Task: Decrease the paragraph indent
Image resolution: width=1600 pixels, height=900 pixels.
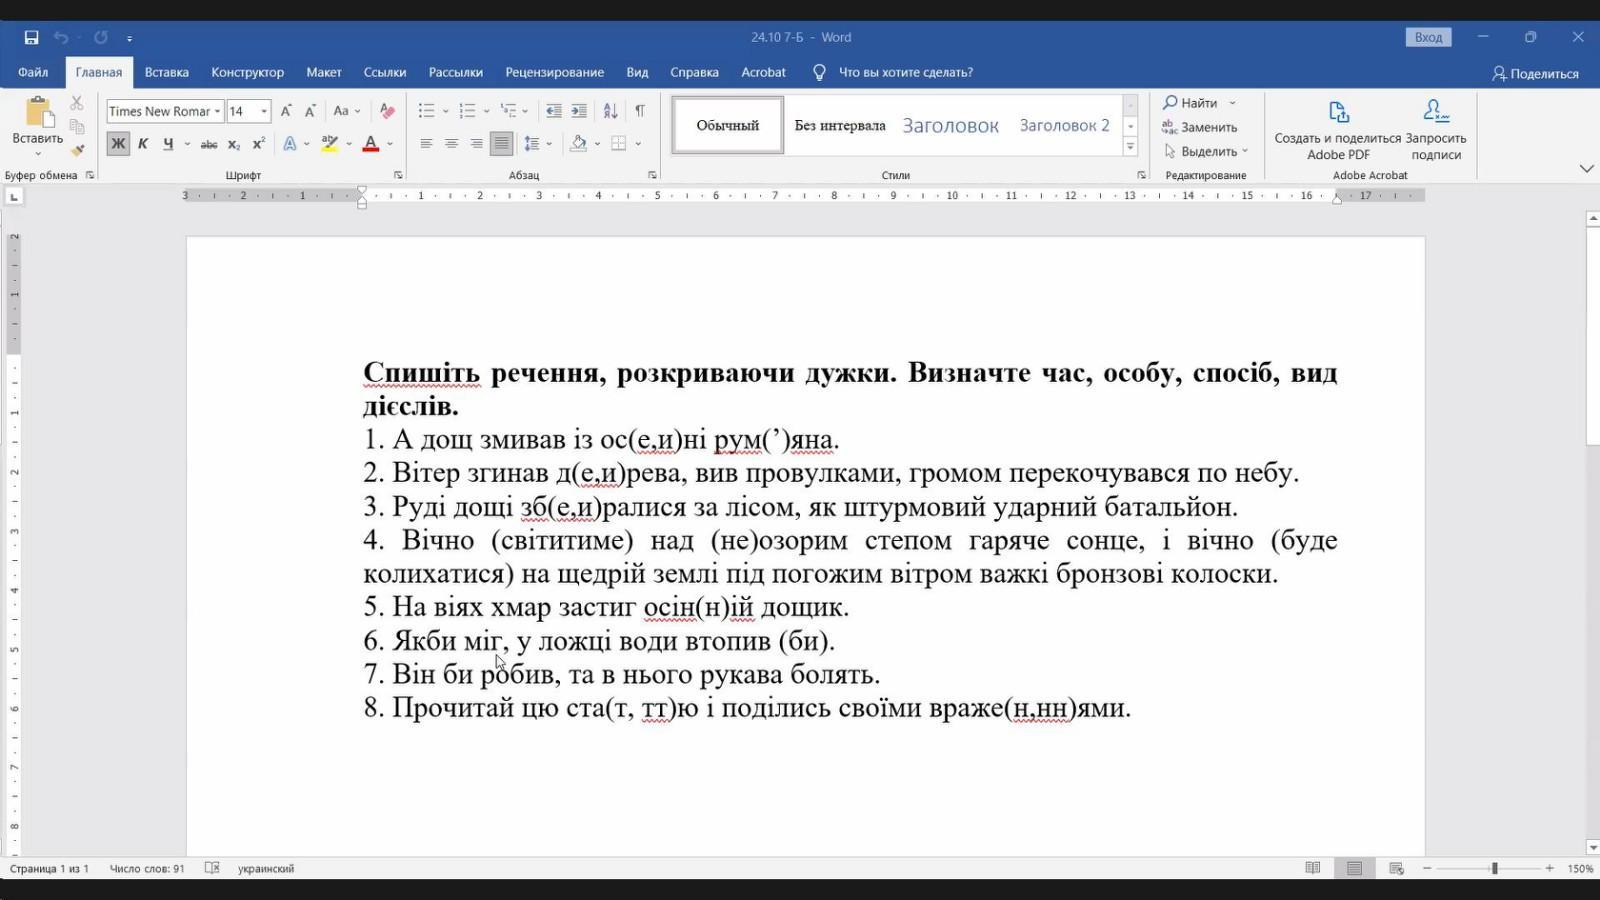Action: click(553, 111)
